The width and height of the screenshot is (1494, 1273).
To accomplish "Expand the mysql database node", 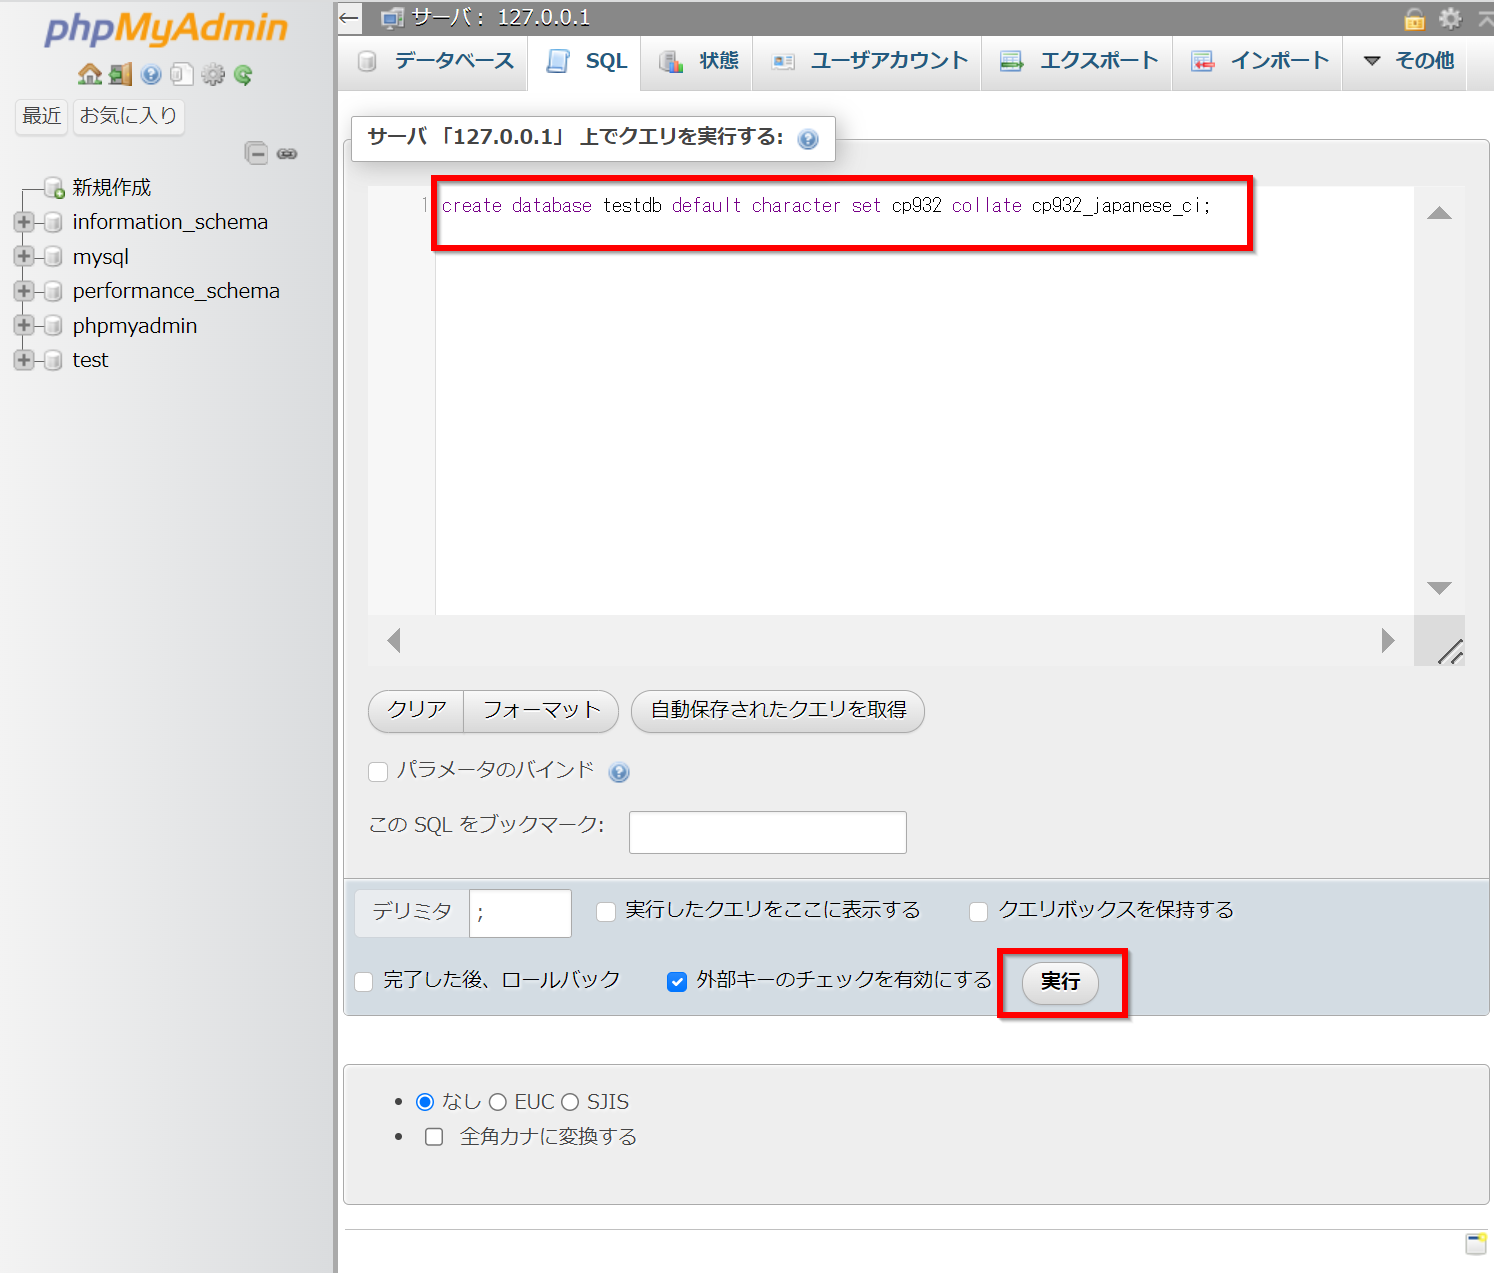I will (x=24, y=257).
